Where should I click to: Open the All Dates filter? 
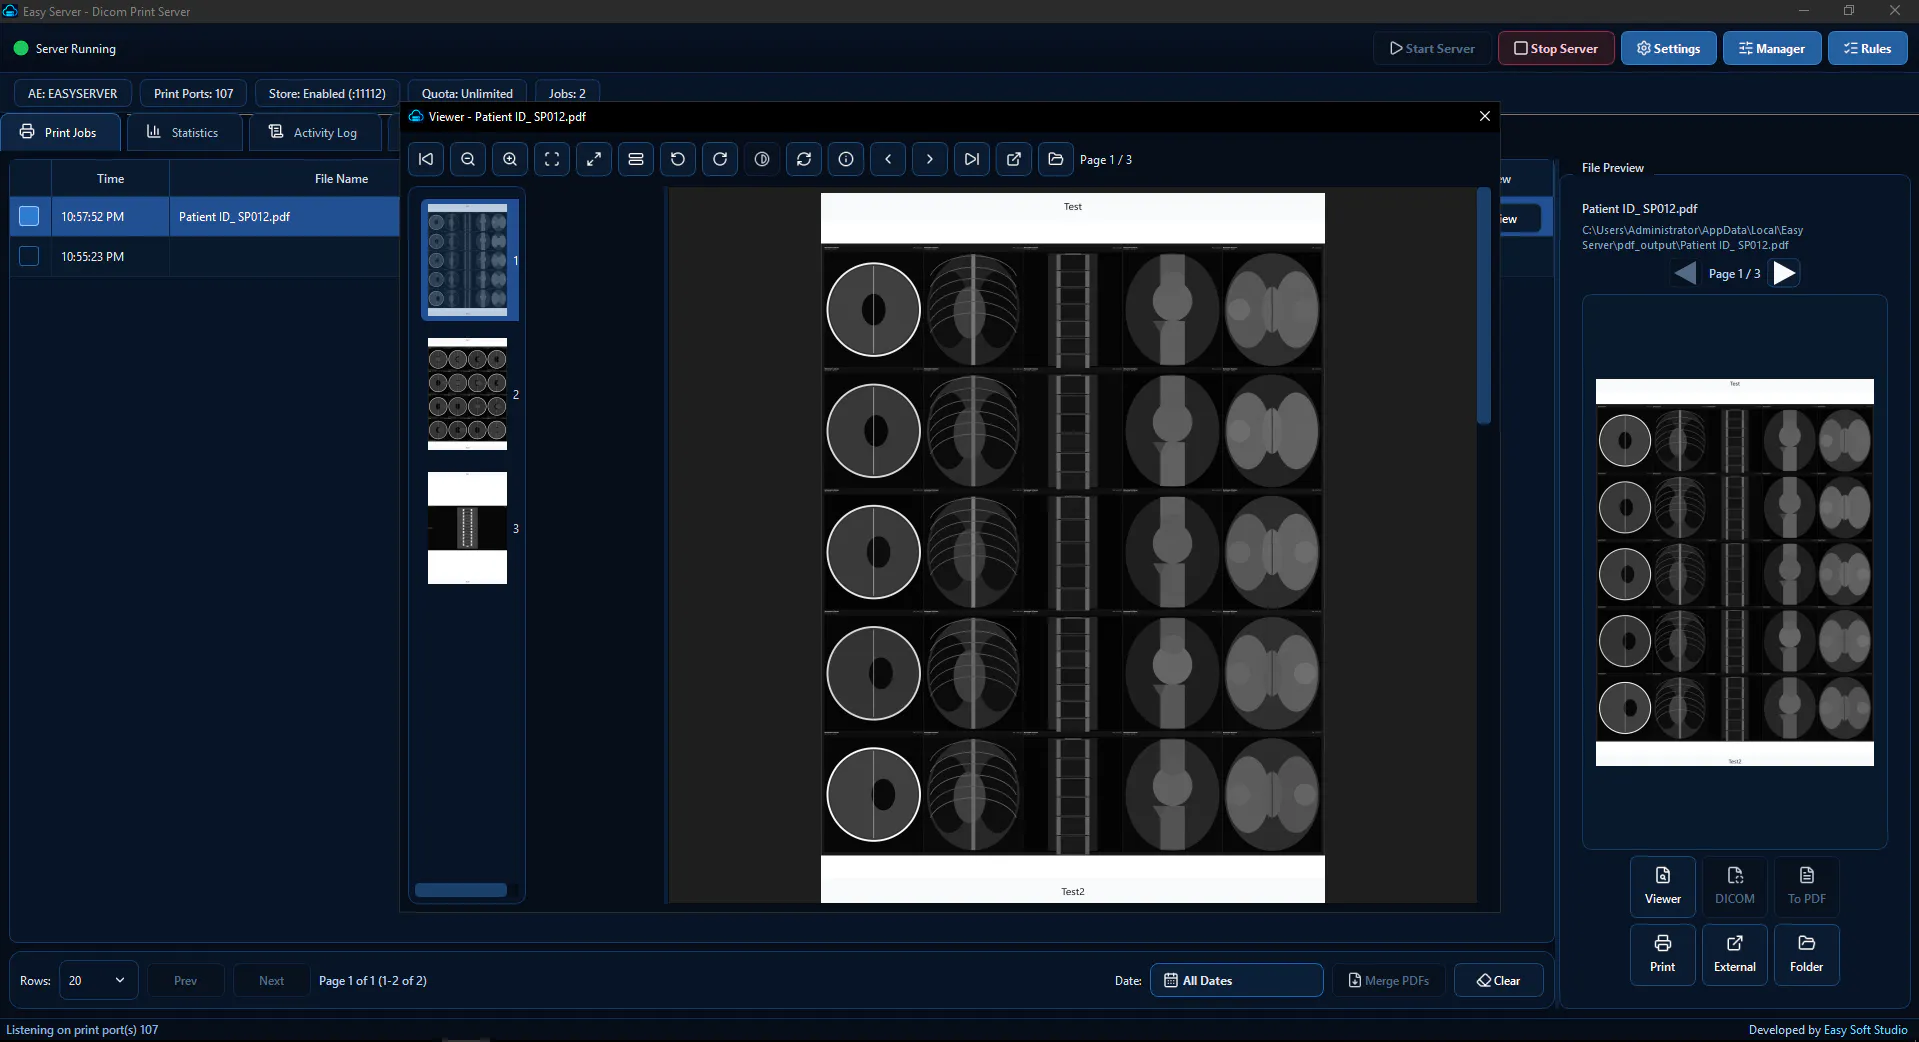(1236, 980)
